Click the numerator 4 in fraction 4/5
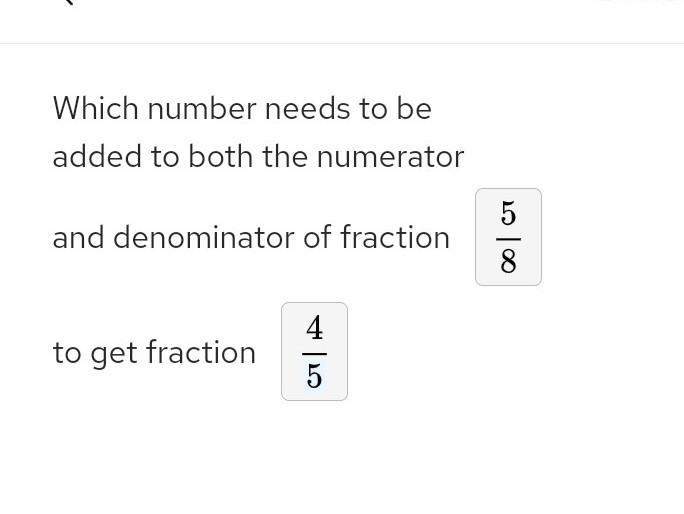 point(315,328)
